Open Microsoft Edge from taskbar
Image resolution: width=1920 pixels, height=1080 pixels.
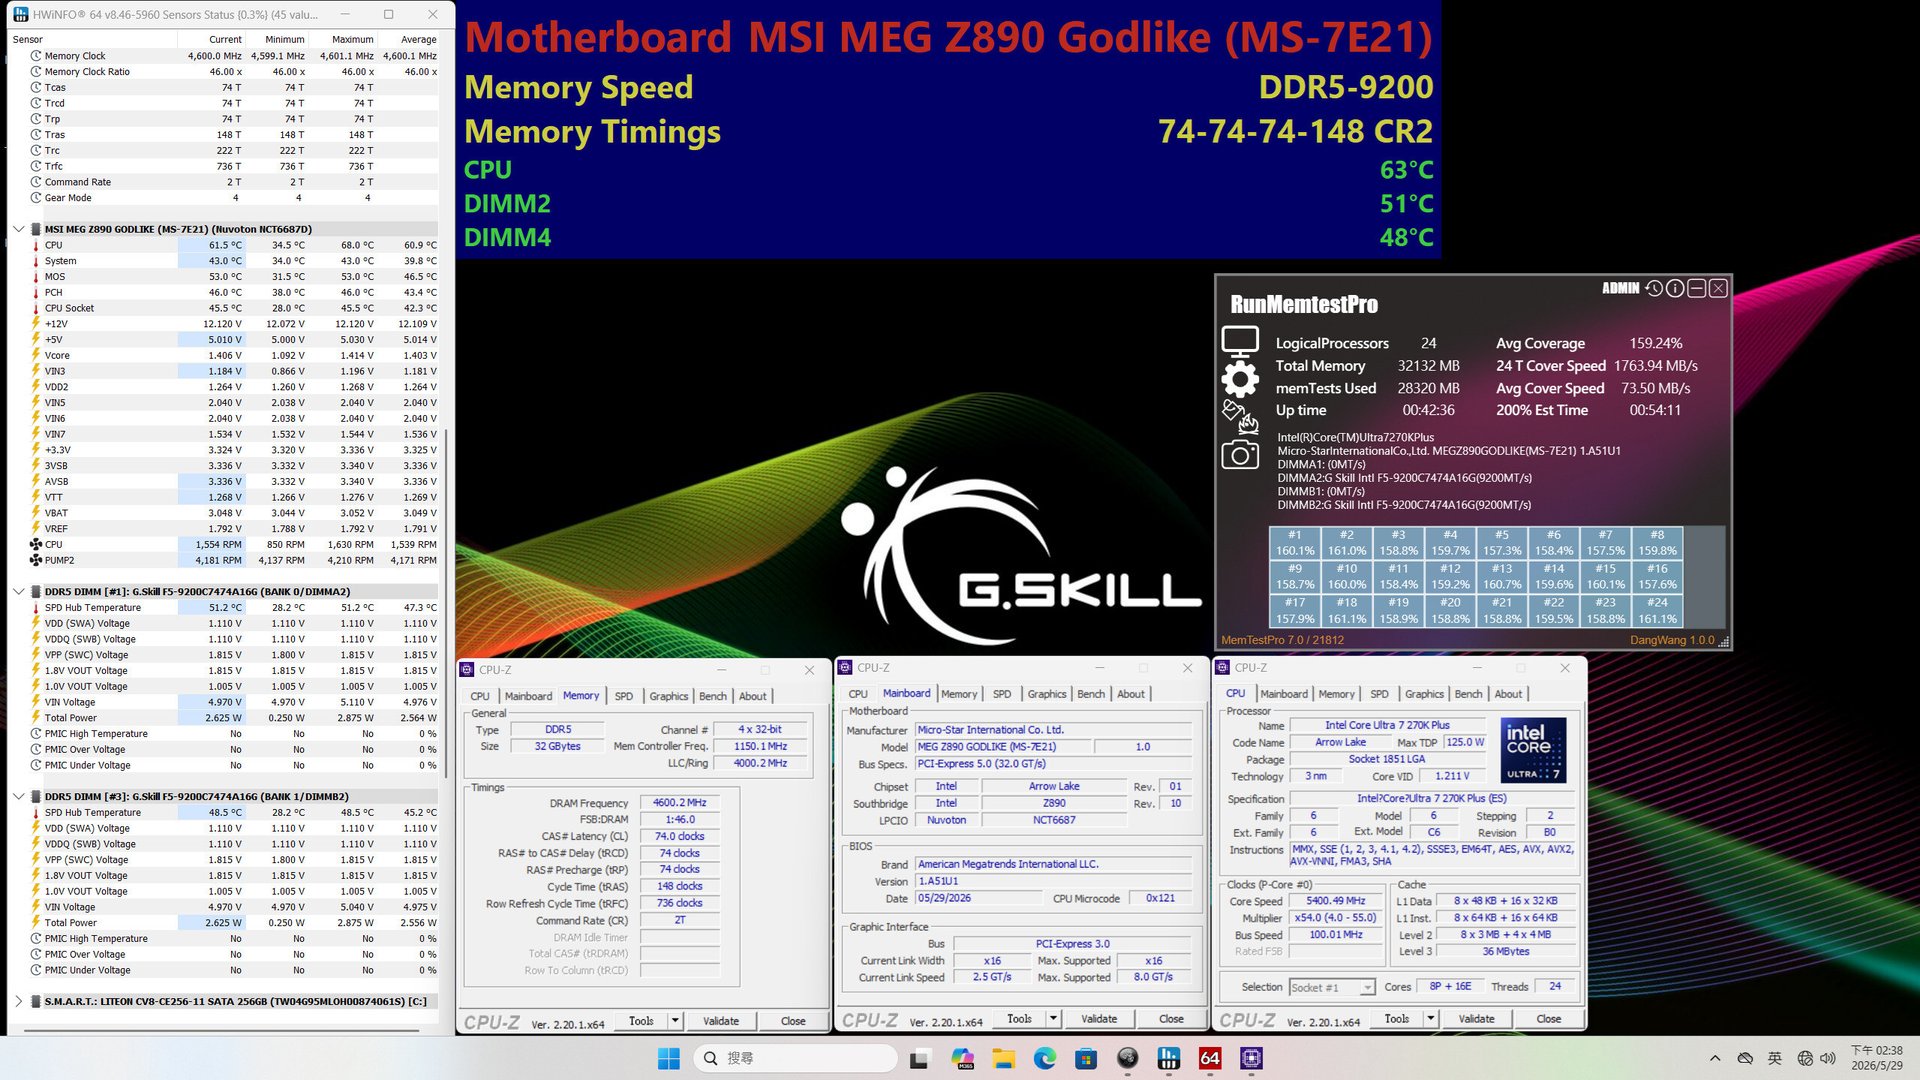click(1045, 1058)
